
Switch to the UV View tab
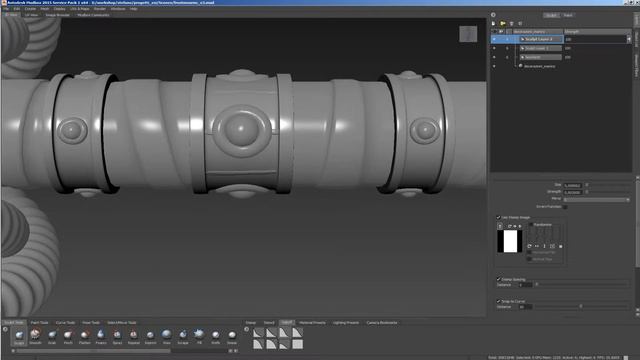click(x=31, y=15)
